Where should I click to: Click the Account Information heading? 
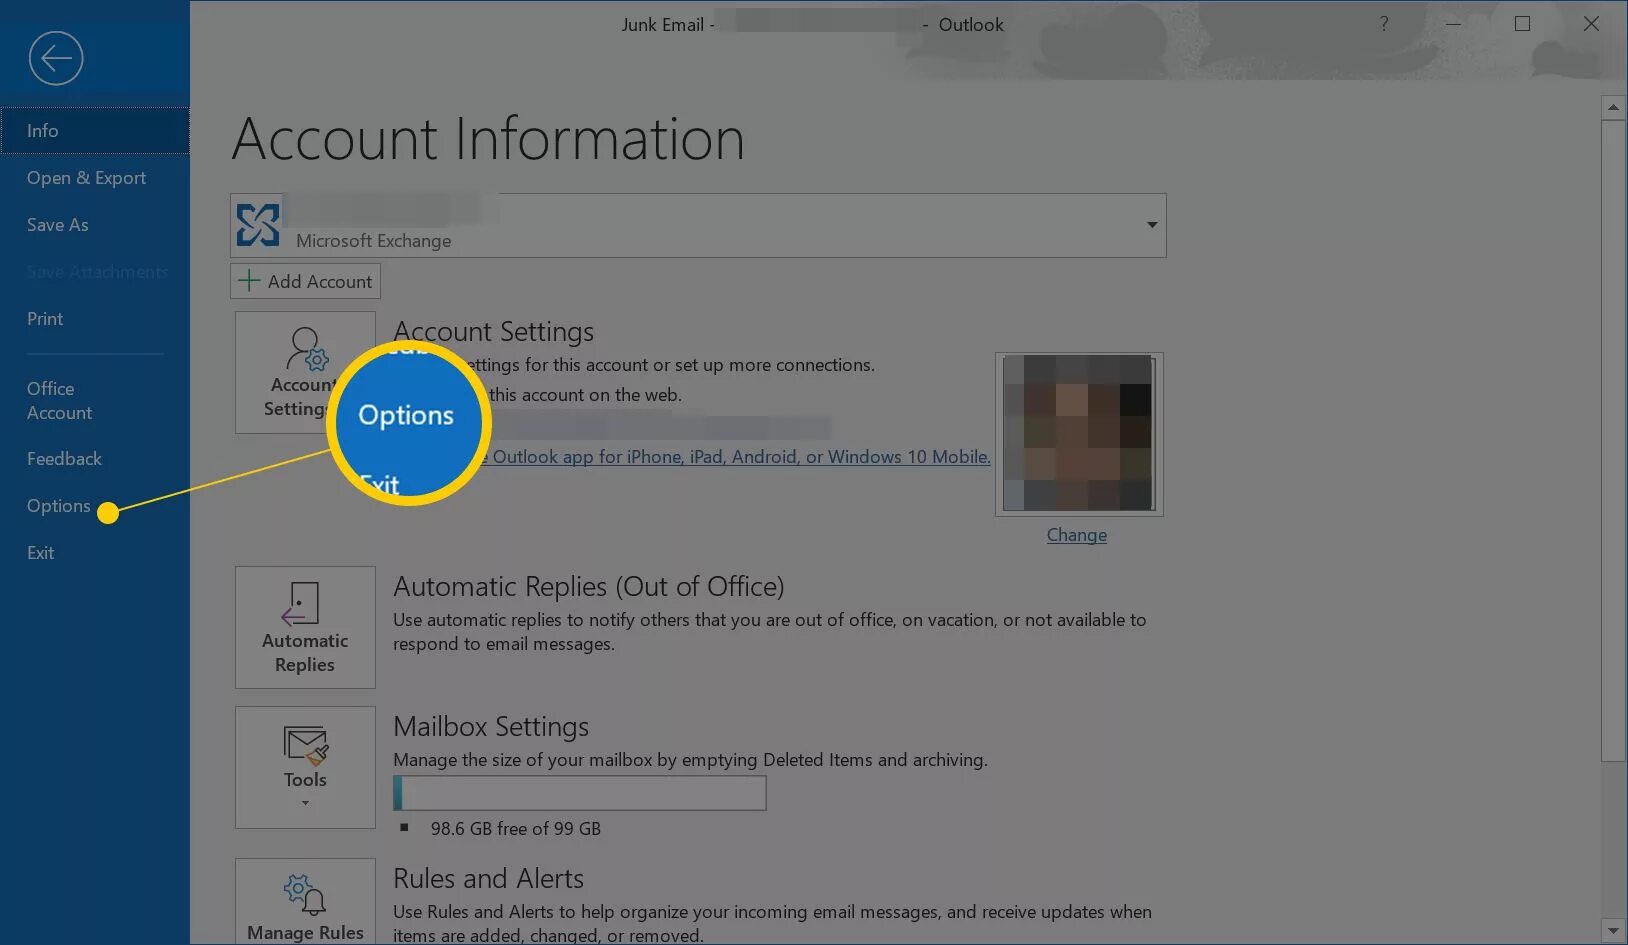point(488,139)
